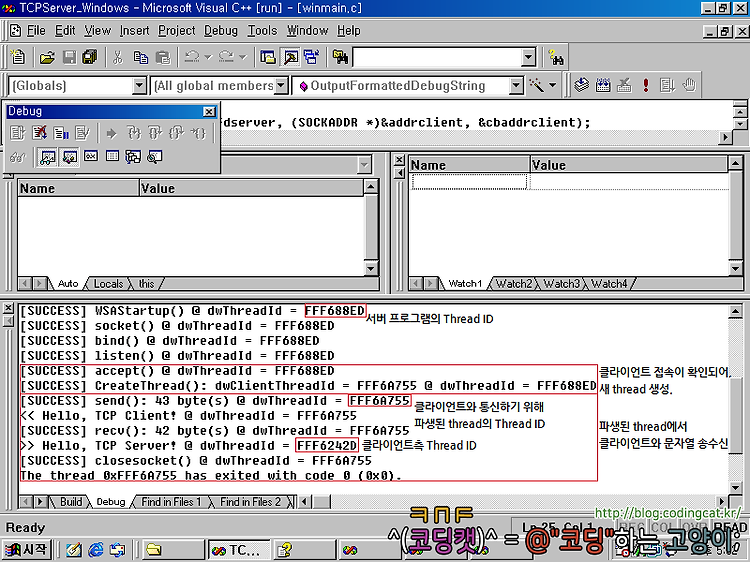This screenshot has width=750, height=562.
Task: Open the Tools menu
Action: pos(262,31)
